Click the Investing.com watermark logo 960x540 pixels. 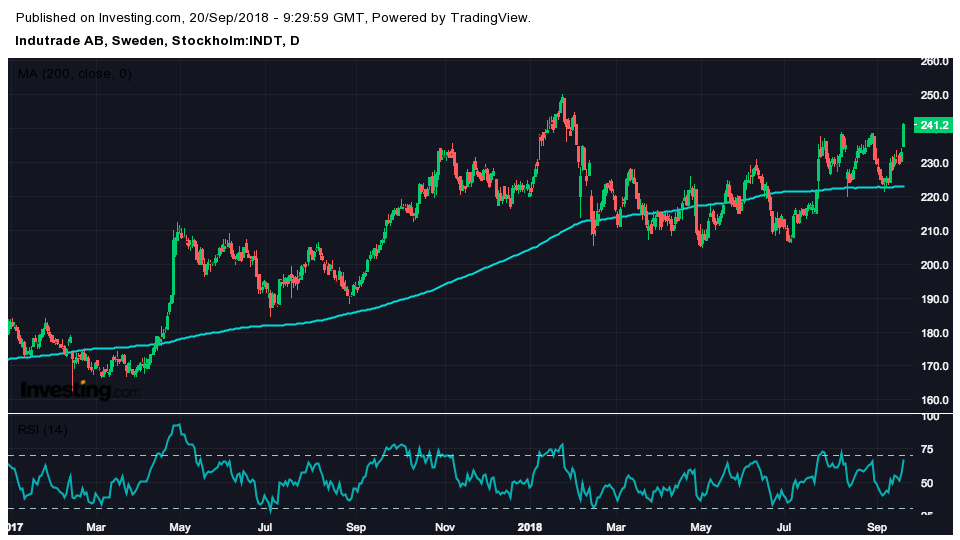[80, 390]
